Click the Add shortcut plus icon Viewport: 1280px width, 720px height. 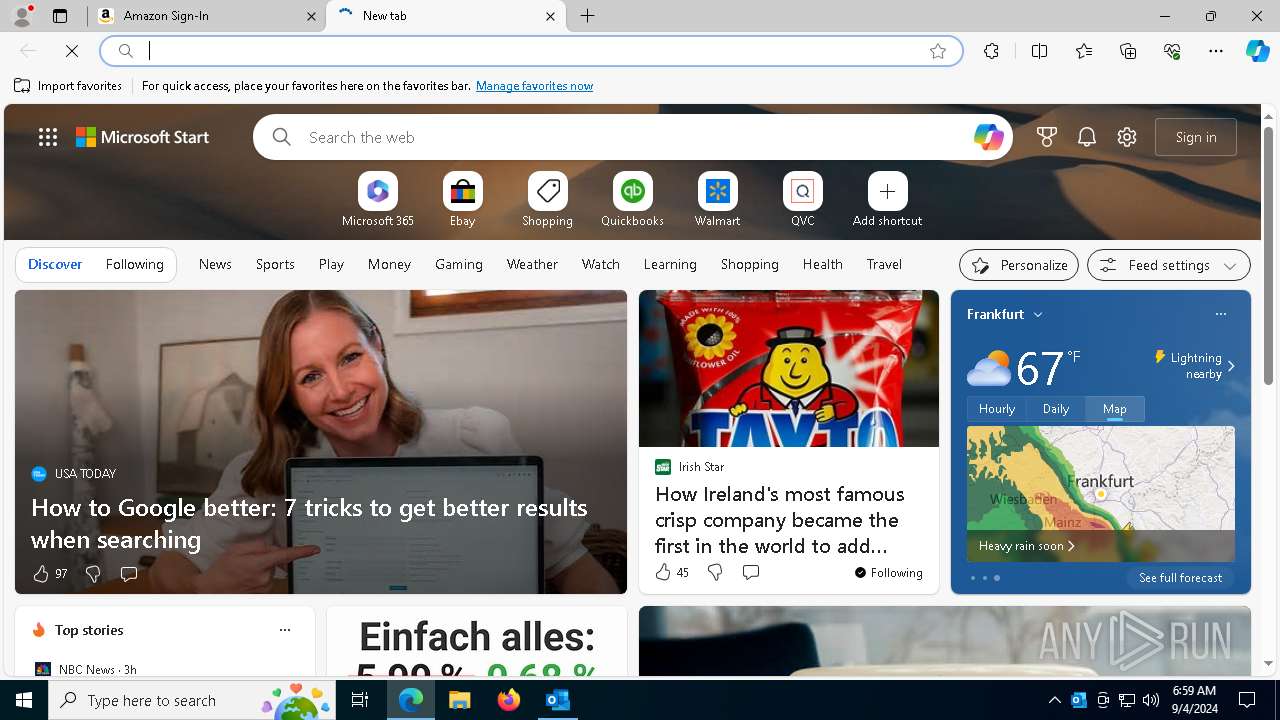[x=887, y=191]
